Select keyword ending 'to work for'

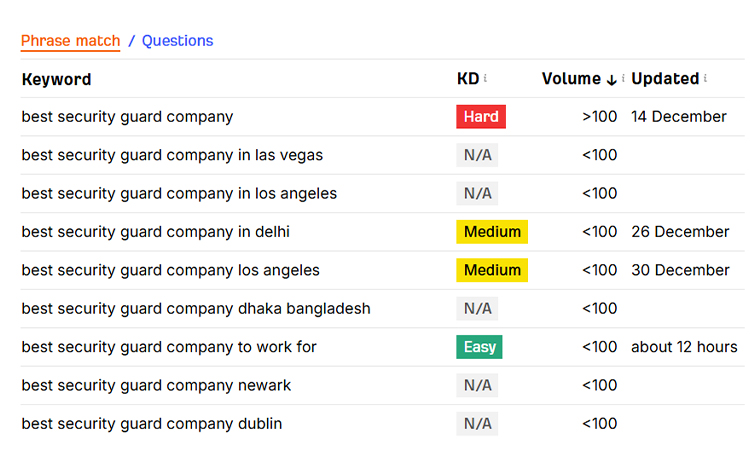tap(169, 347)
